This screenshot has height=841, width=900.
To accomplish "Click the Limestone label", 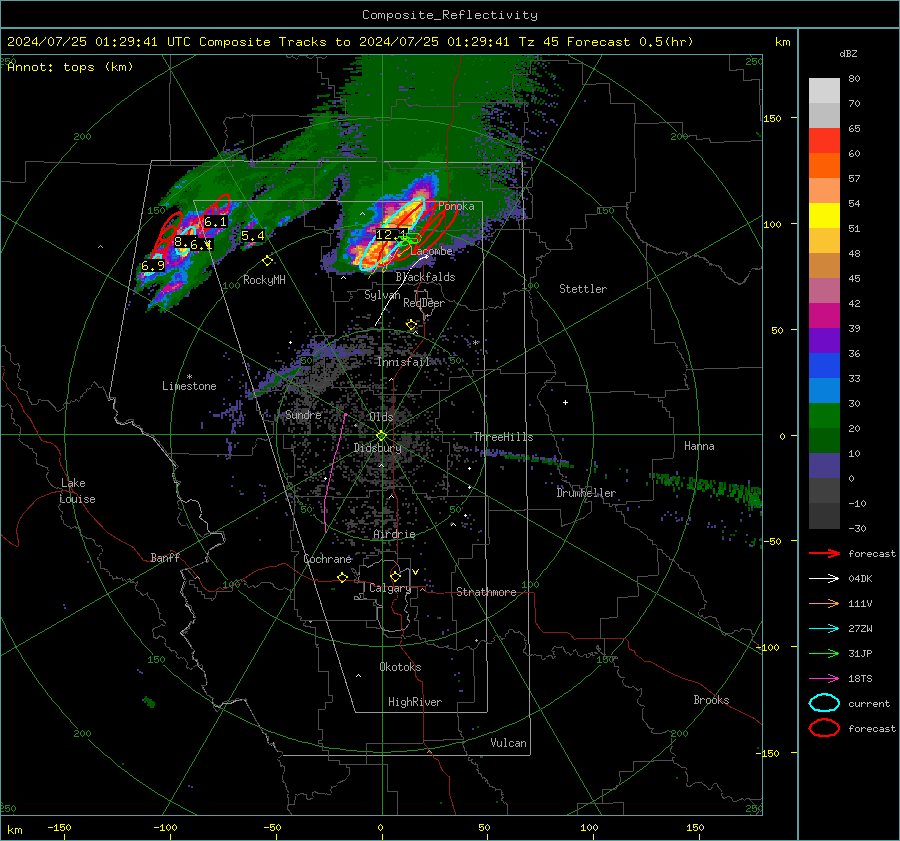I will [189, 386].
